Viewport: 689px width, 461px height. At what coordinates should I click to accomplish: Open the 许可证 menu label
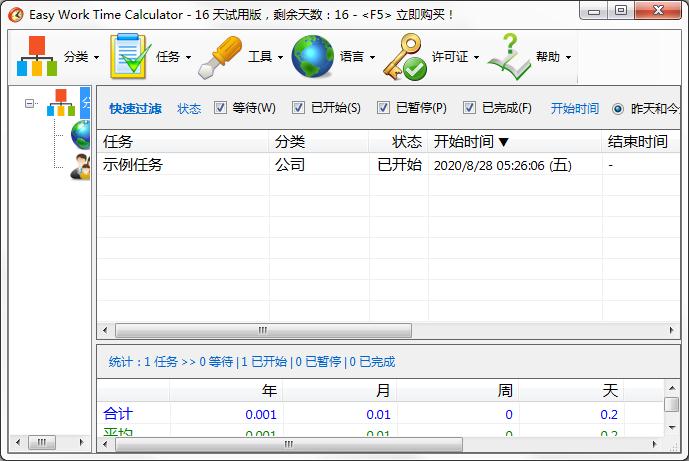coord(450,57)
